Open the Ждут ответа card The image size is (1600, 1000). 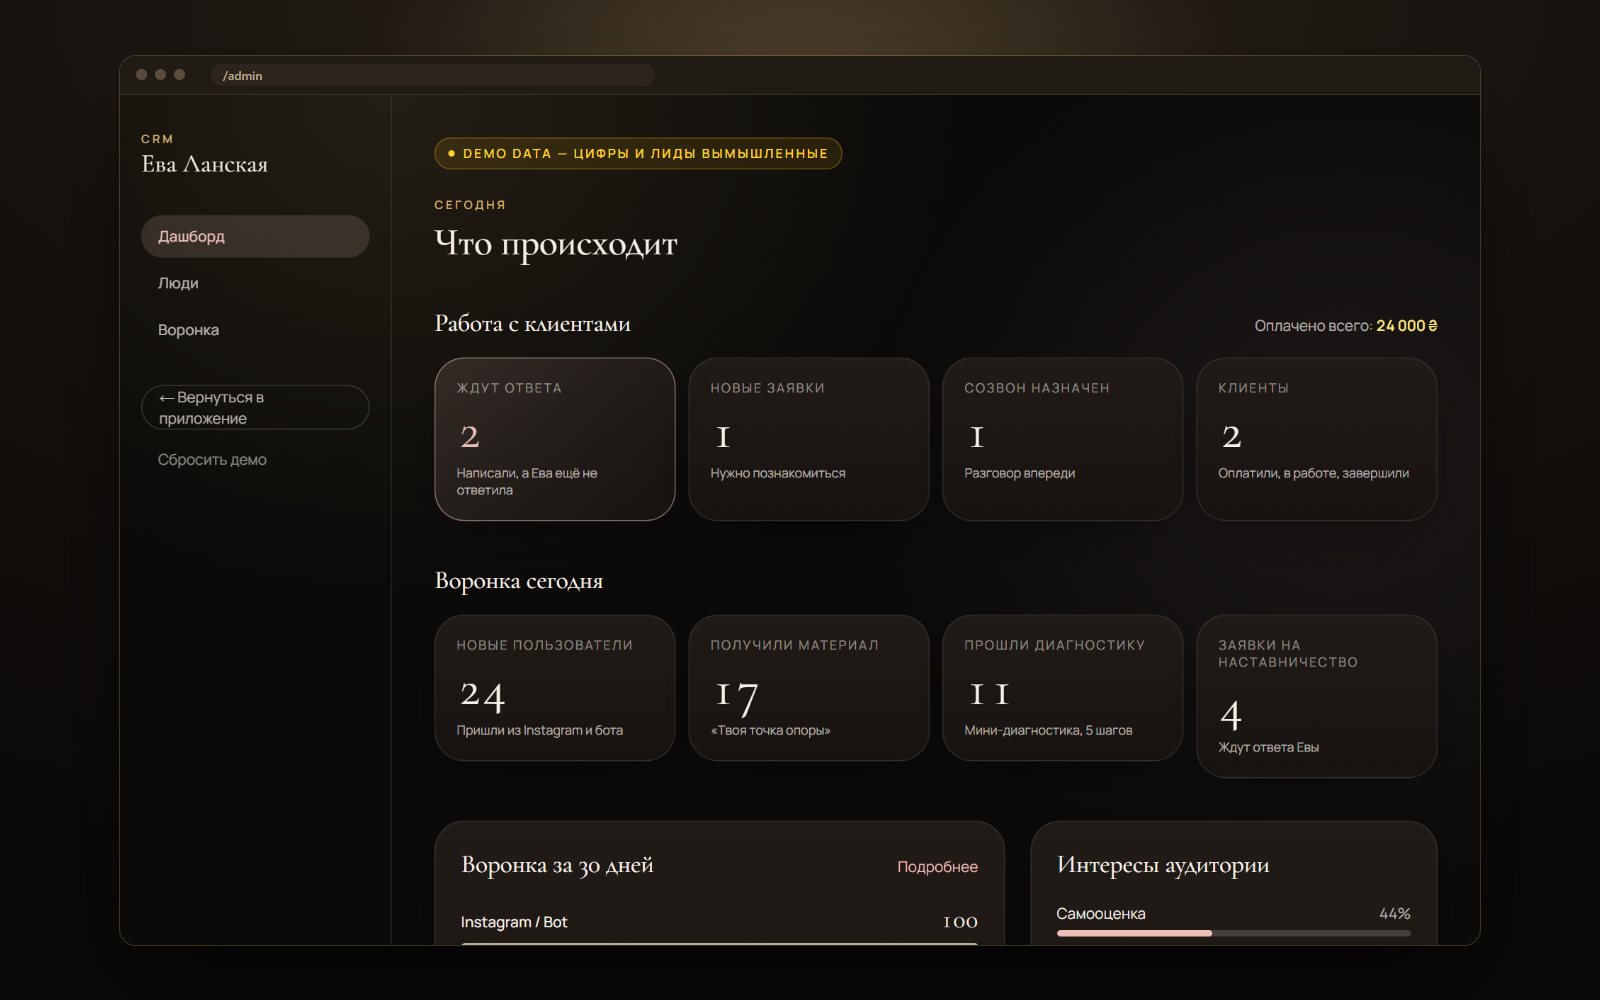coord(555,439)
